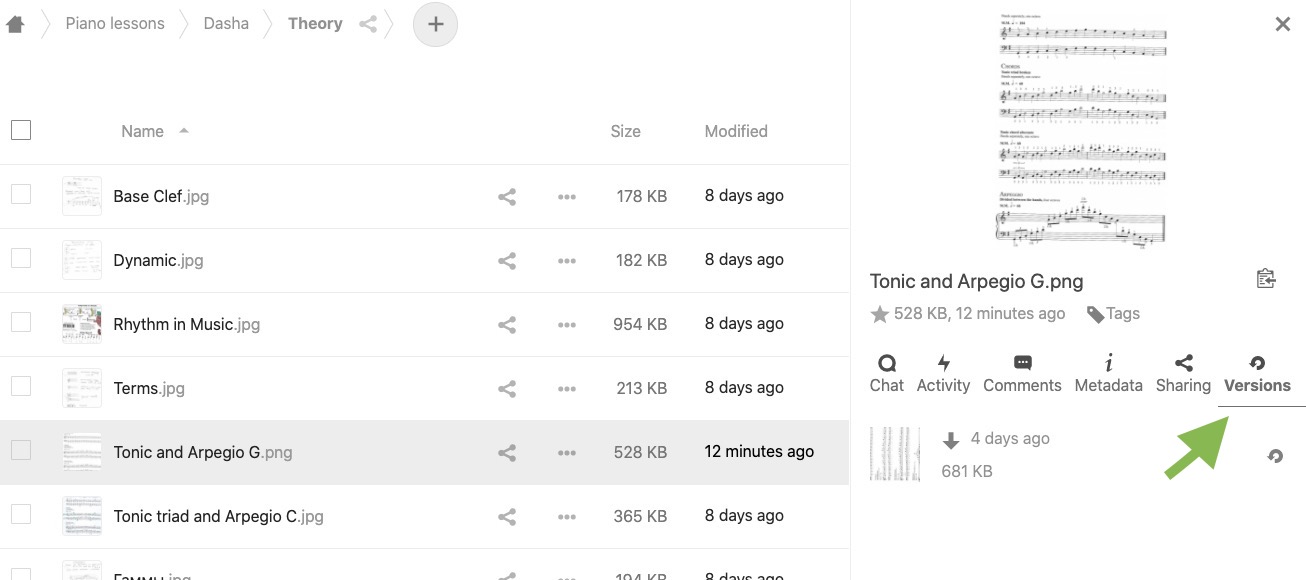Open more actions for Dynamic.jpg

[x=567, y=261]
